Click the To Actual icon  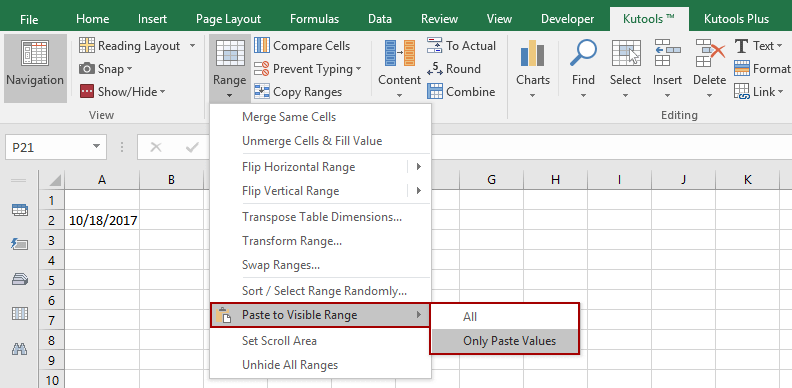pos(434,45)
